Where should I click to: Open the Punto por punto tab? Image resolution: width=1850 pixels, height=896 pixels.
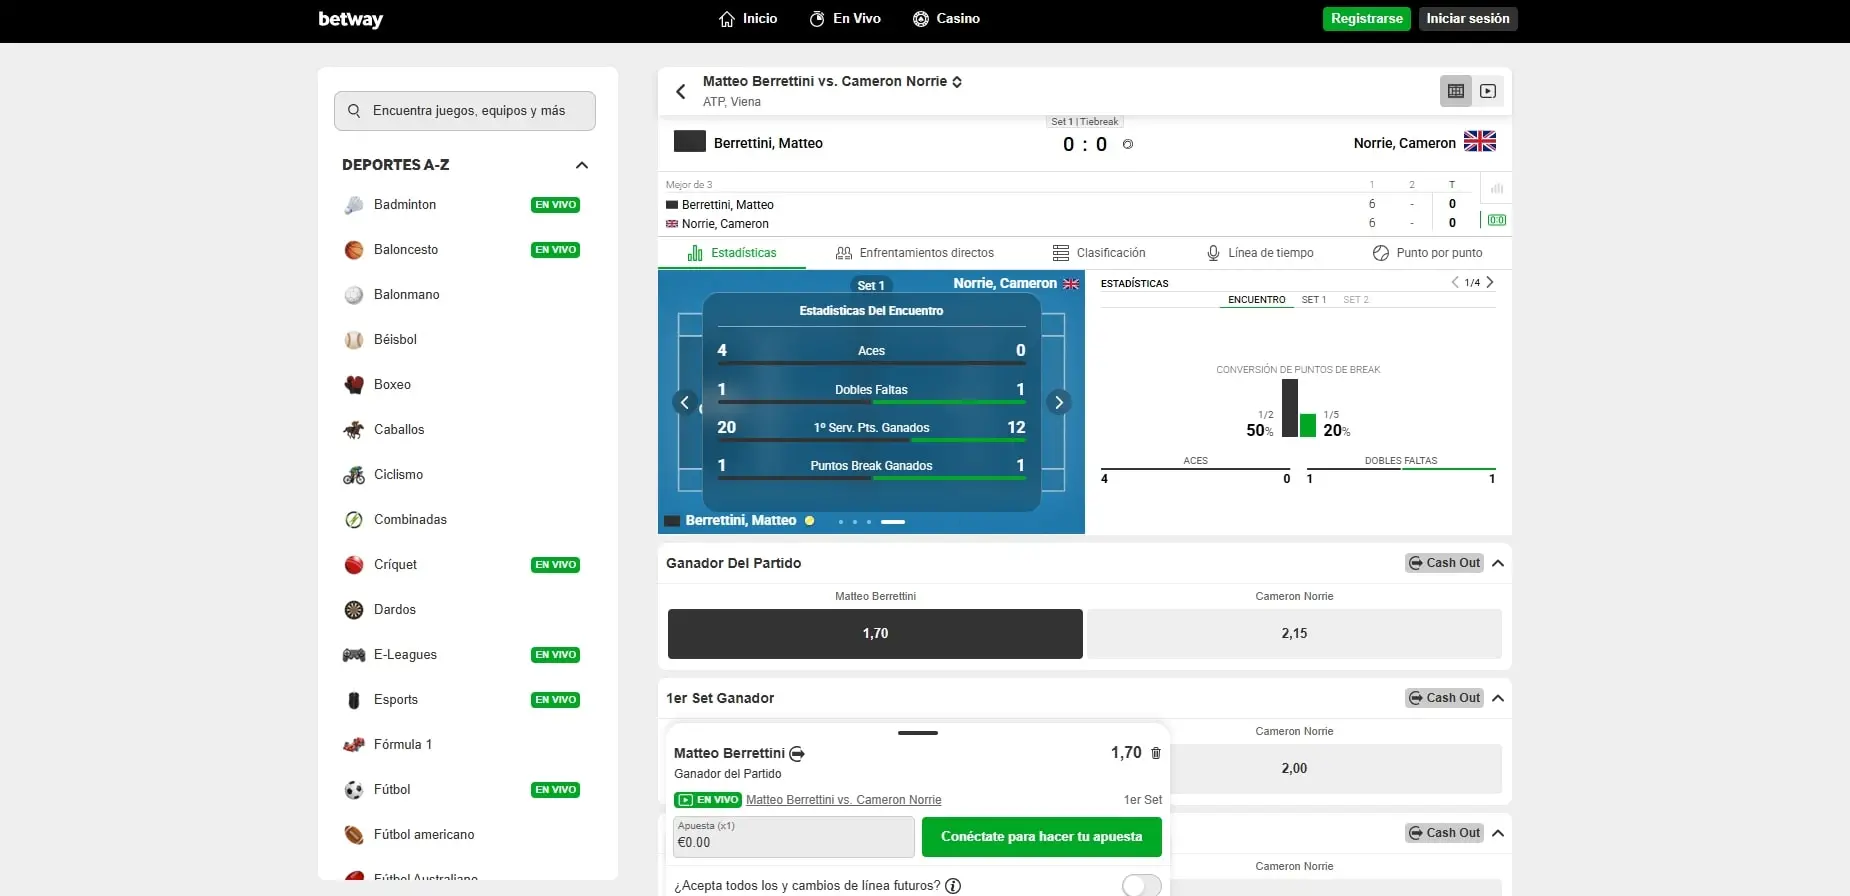[1428, 253]
